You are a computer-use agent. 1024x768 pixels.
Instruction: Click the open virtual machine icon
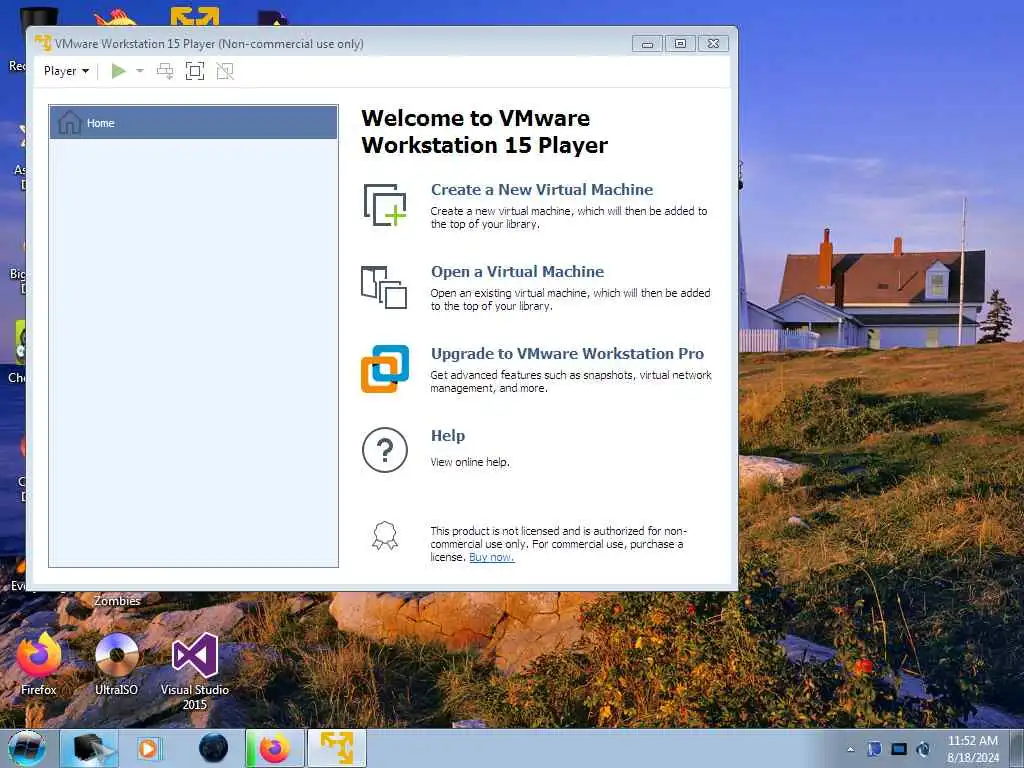click(384, 287)
